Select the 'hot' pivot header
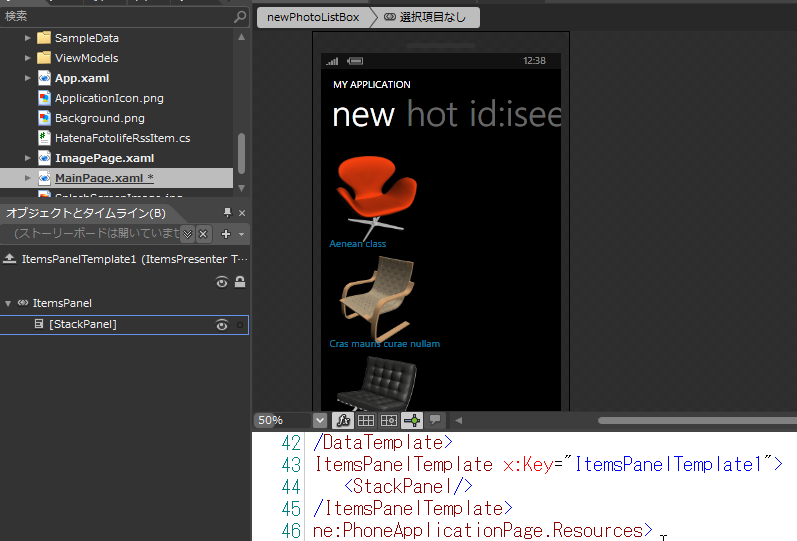Viewport: 797px width, 541px height. click(432, 114)
